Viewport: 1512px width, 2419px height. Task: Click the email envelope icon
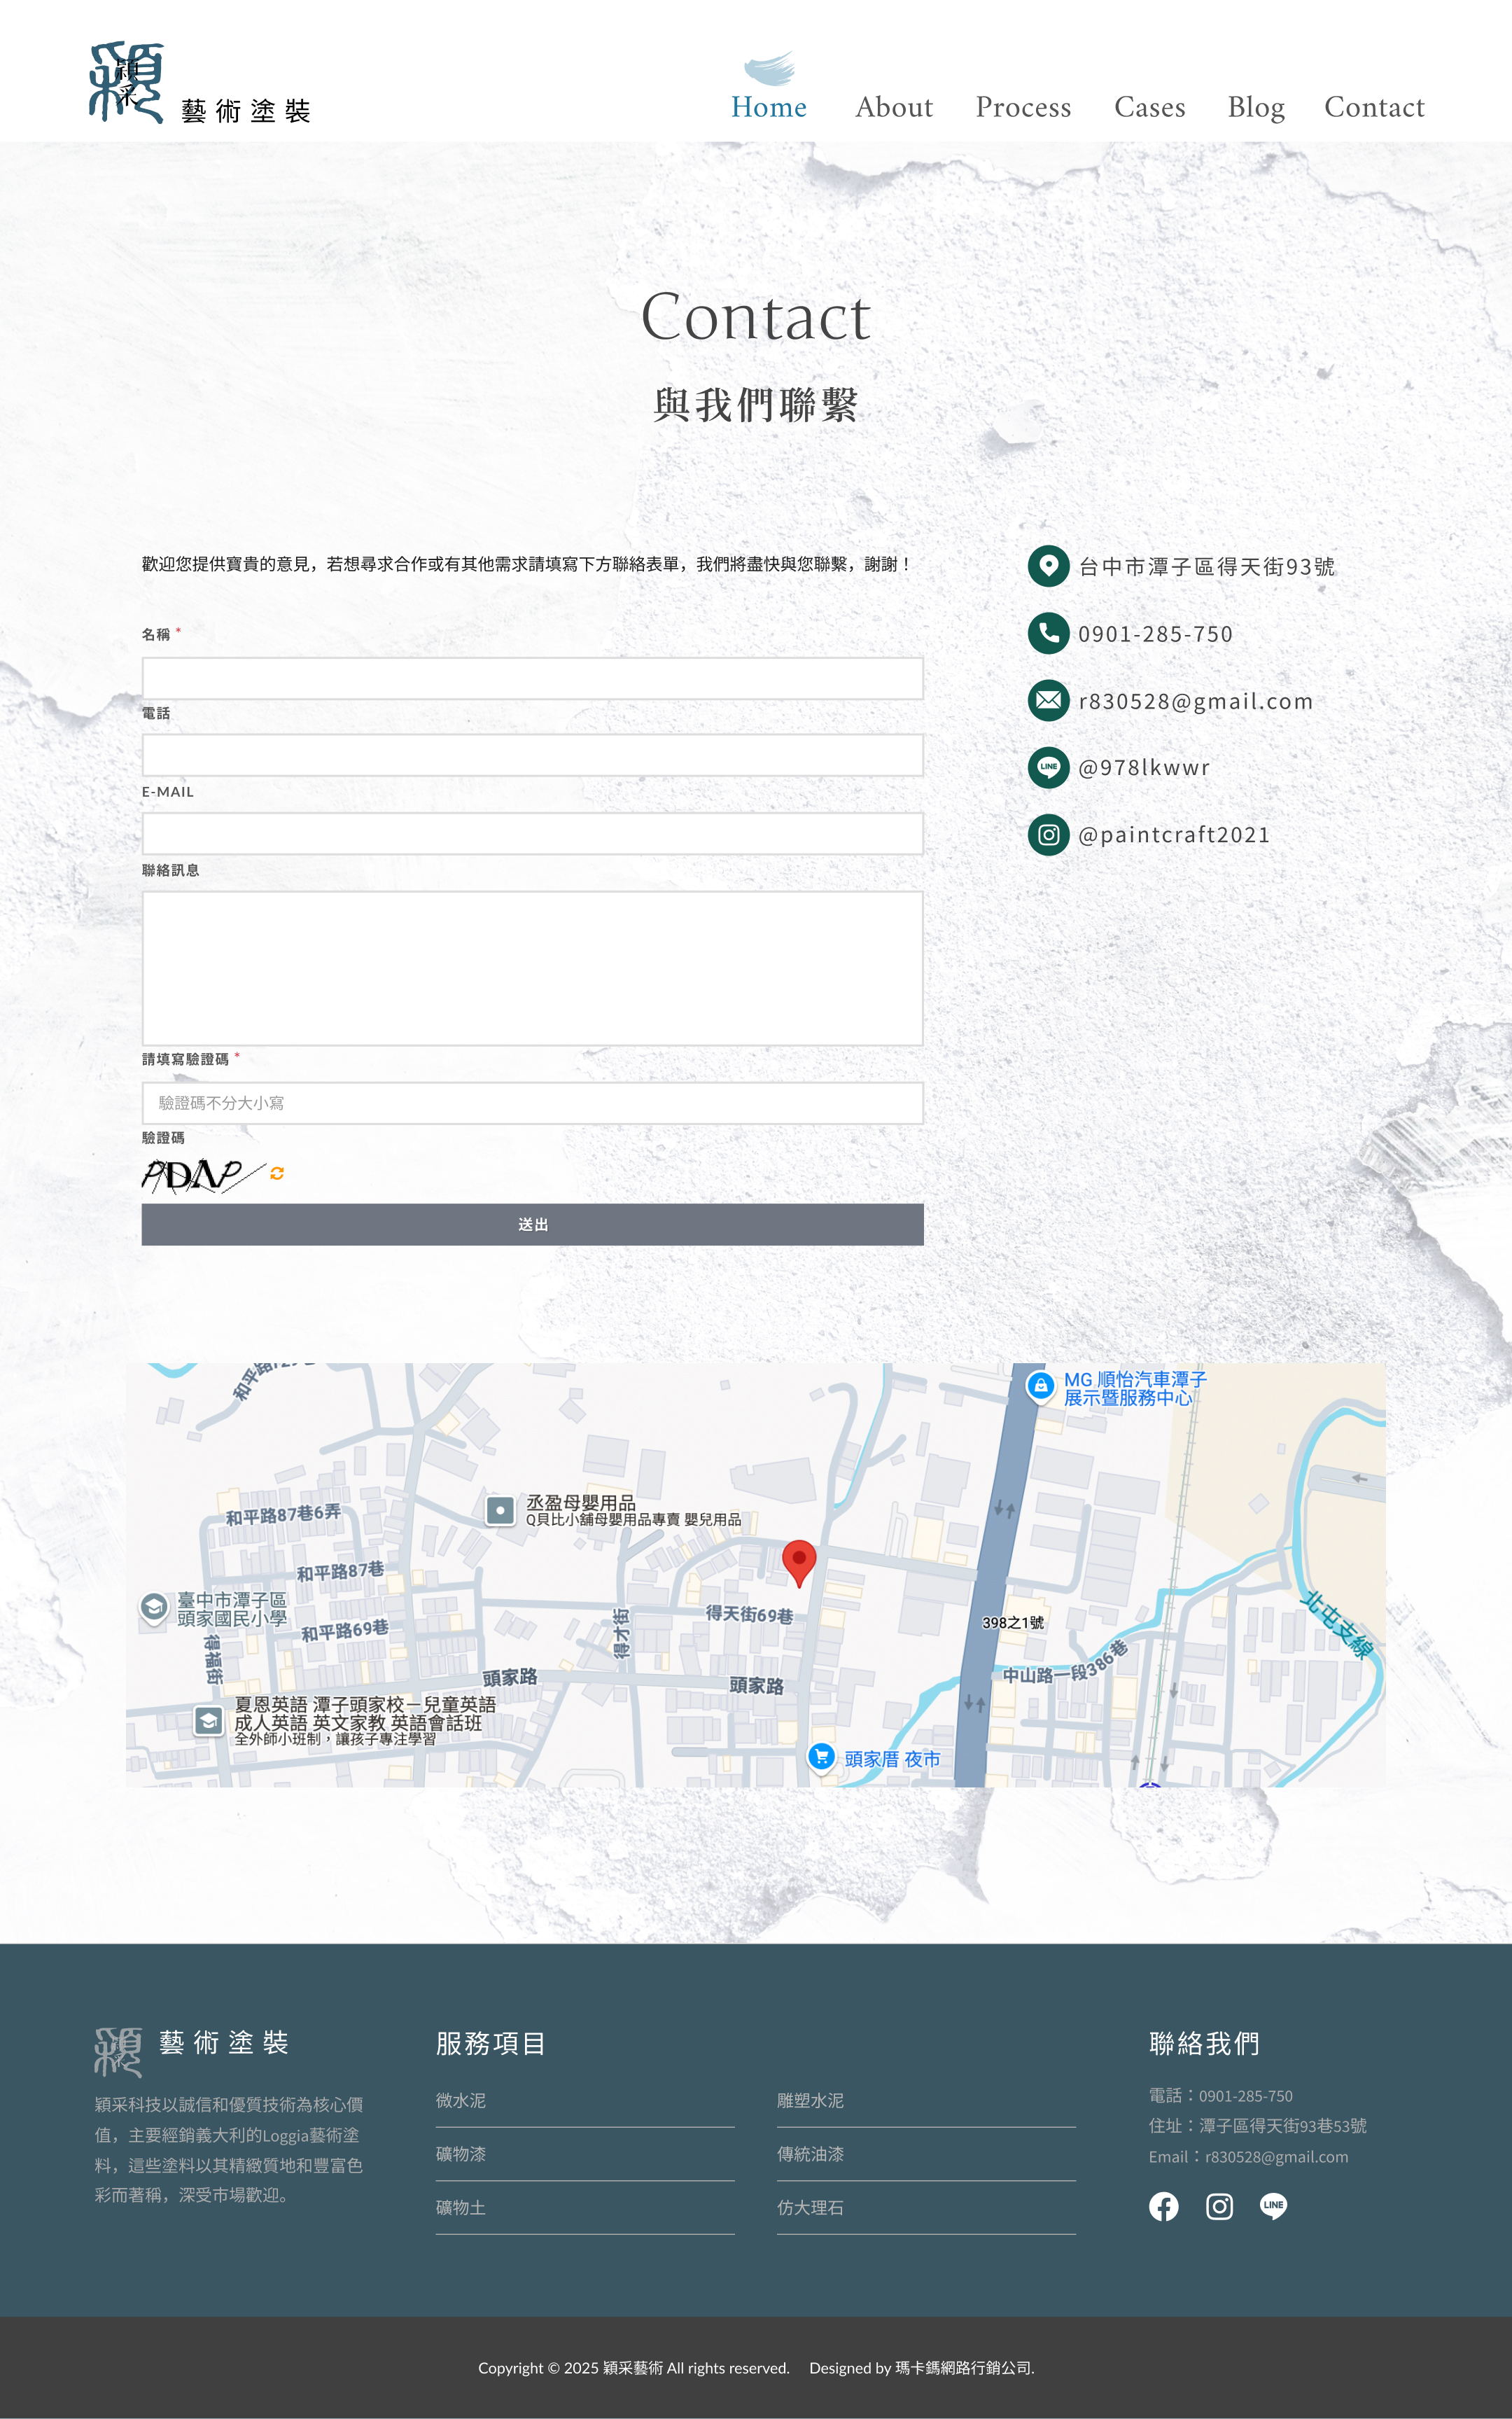(1048, 700)
